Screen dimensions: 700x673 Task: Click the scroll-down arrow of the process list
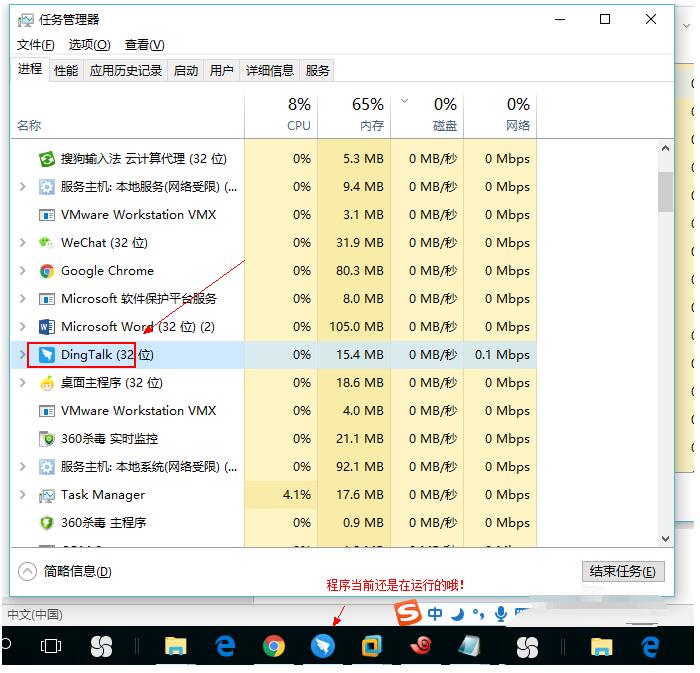point(666,539)
